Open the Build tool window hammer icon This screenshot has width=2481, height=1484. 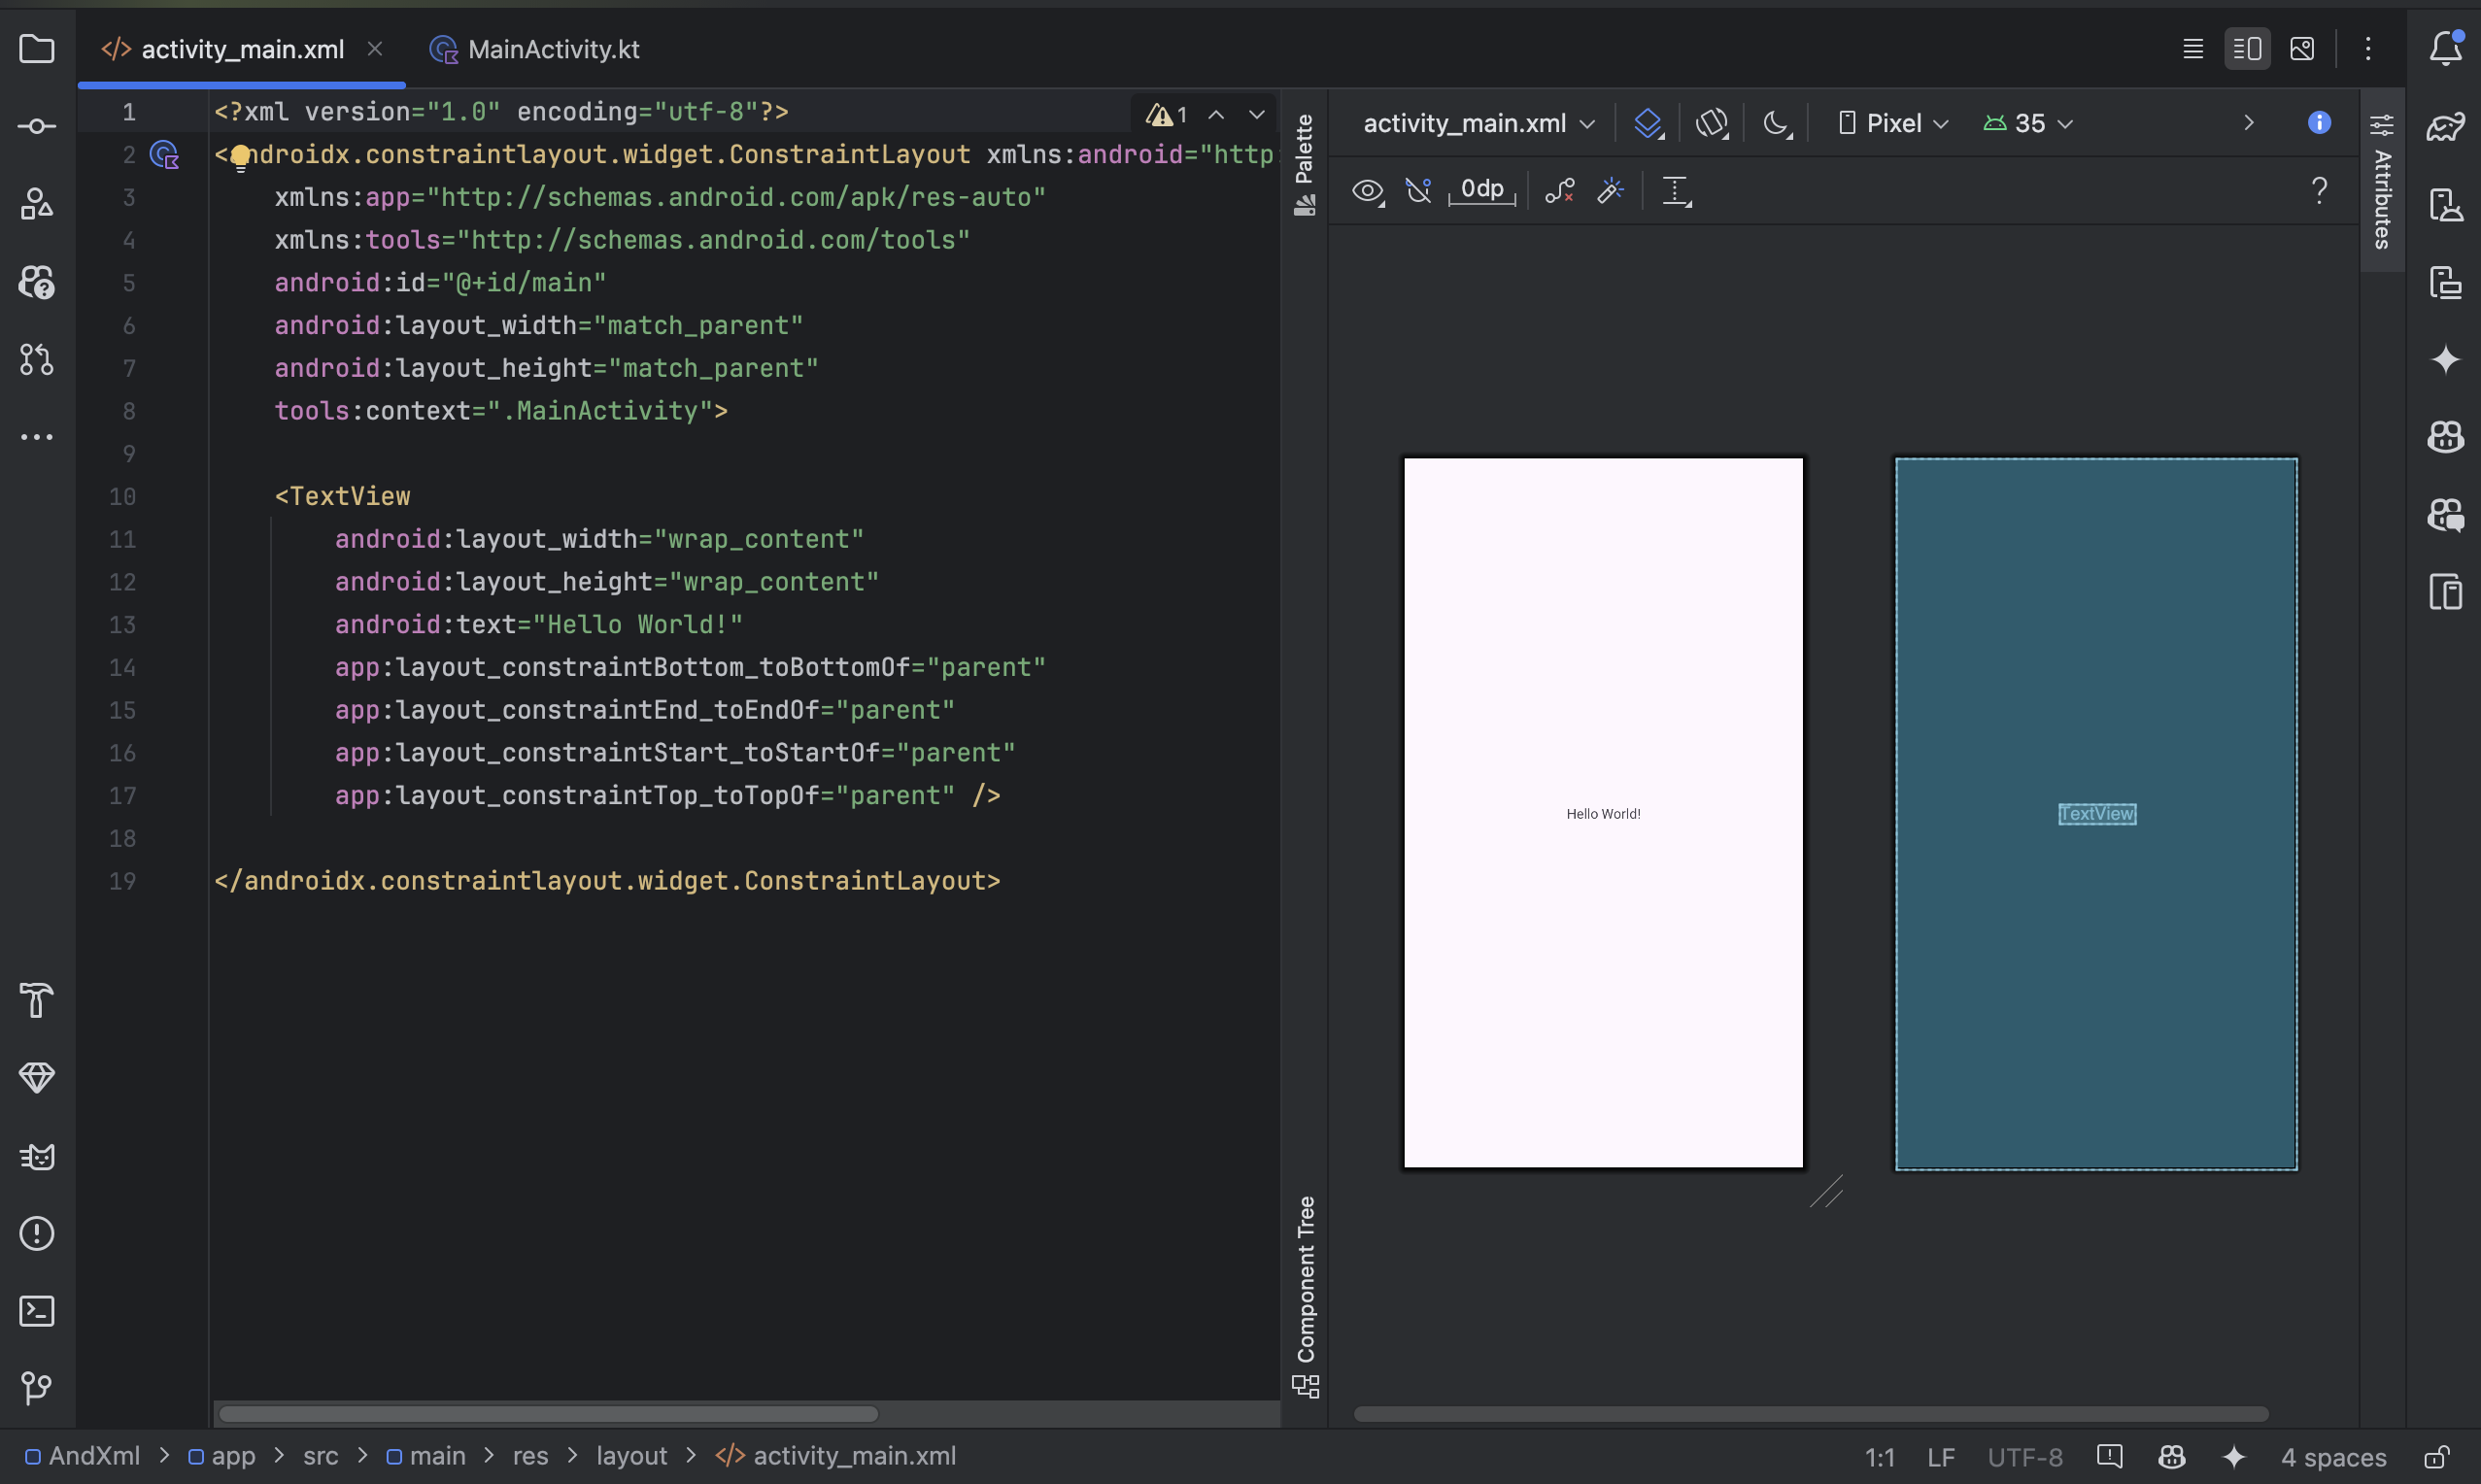coord(37,1001)
